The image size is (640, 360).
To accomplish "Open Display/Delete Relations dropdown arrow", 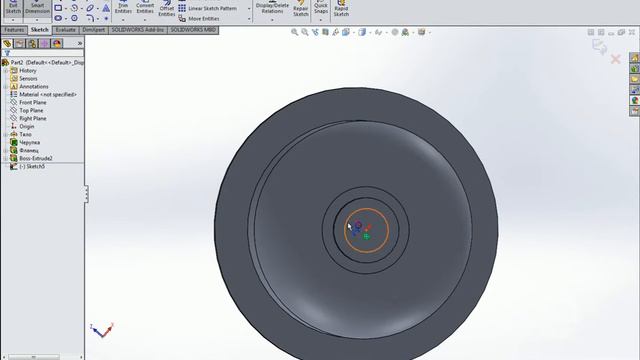I will tap(272, 20).
